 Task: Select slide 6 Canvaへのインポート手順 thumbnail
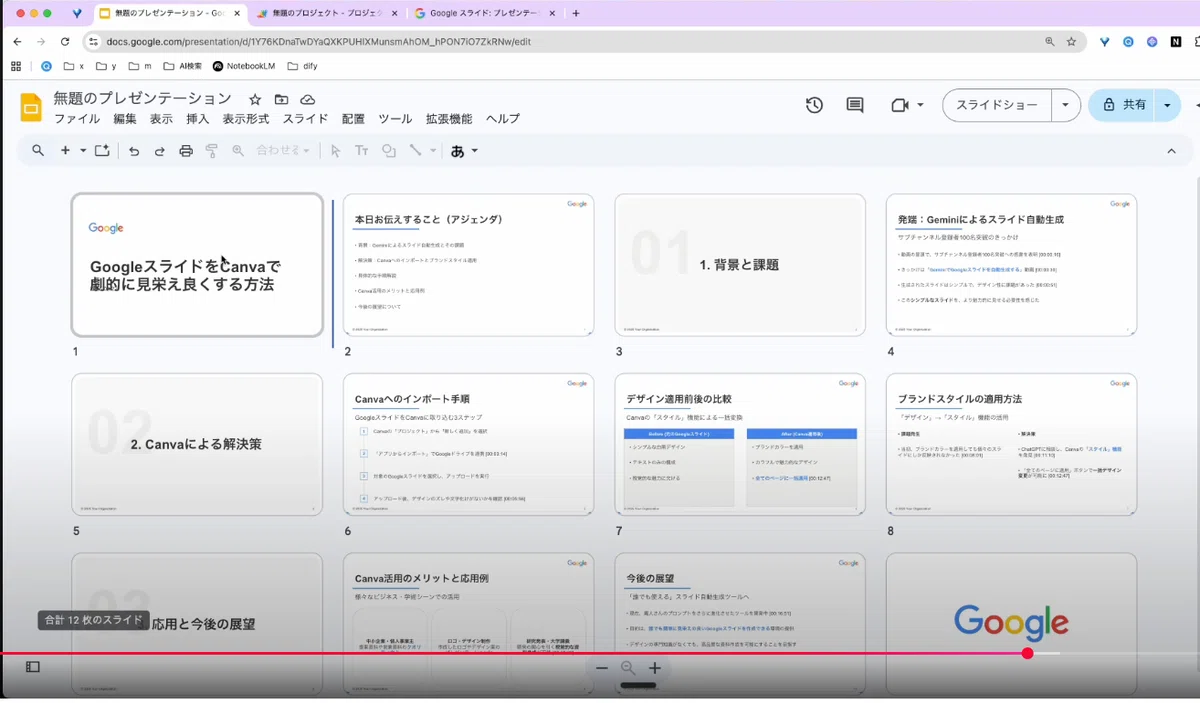coord(468,445)
